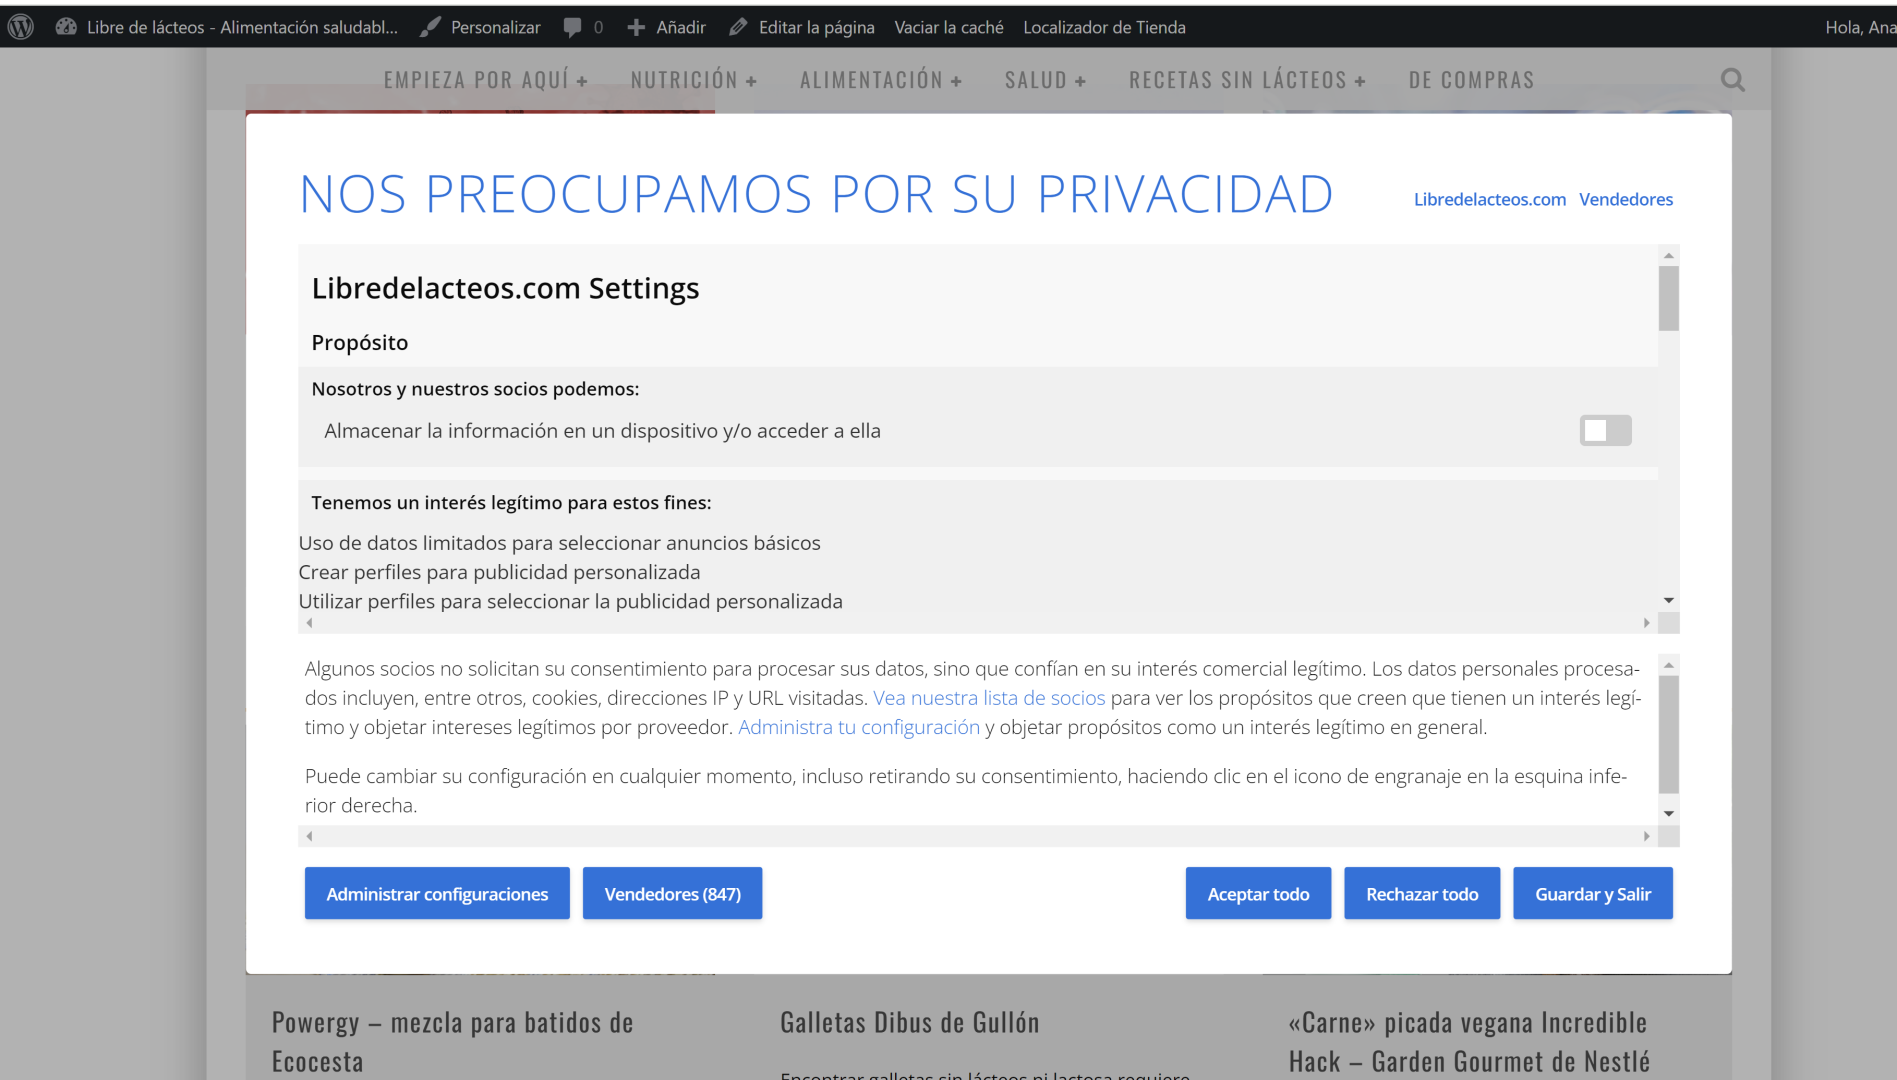Viewport: 1897px width, 1080px height.
Task: Open the DE COMPRAS menu item
Action: click(1471, 80)
